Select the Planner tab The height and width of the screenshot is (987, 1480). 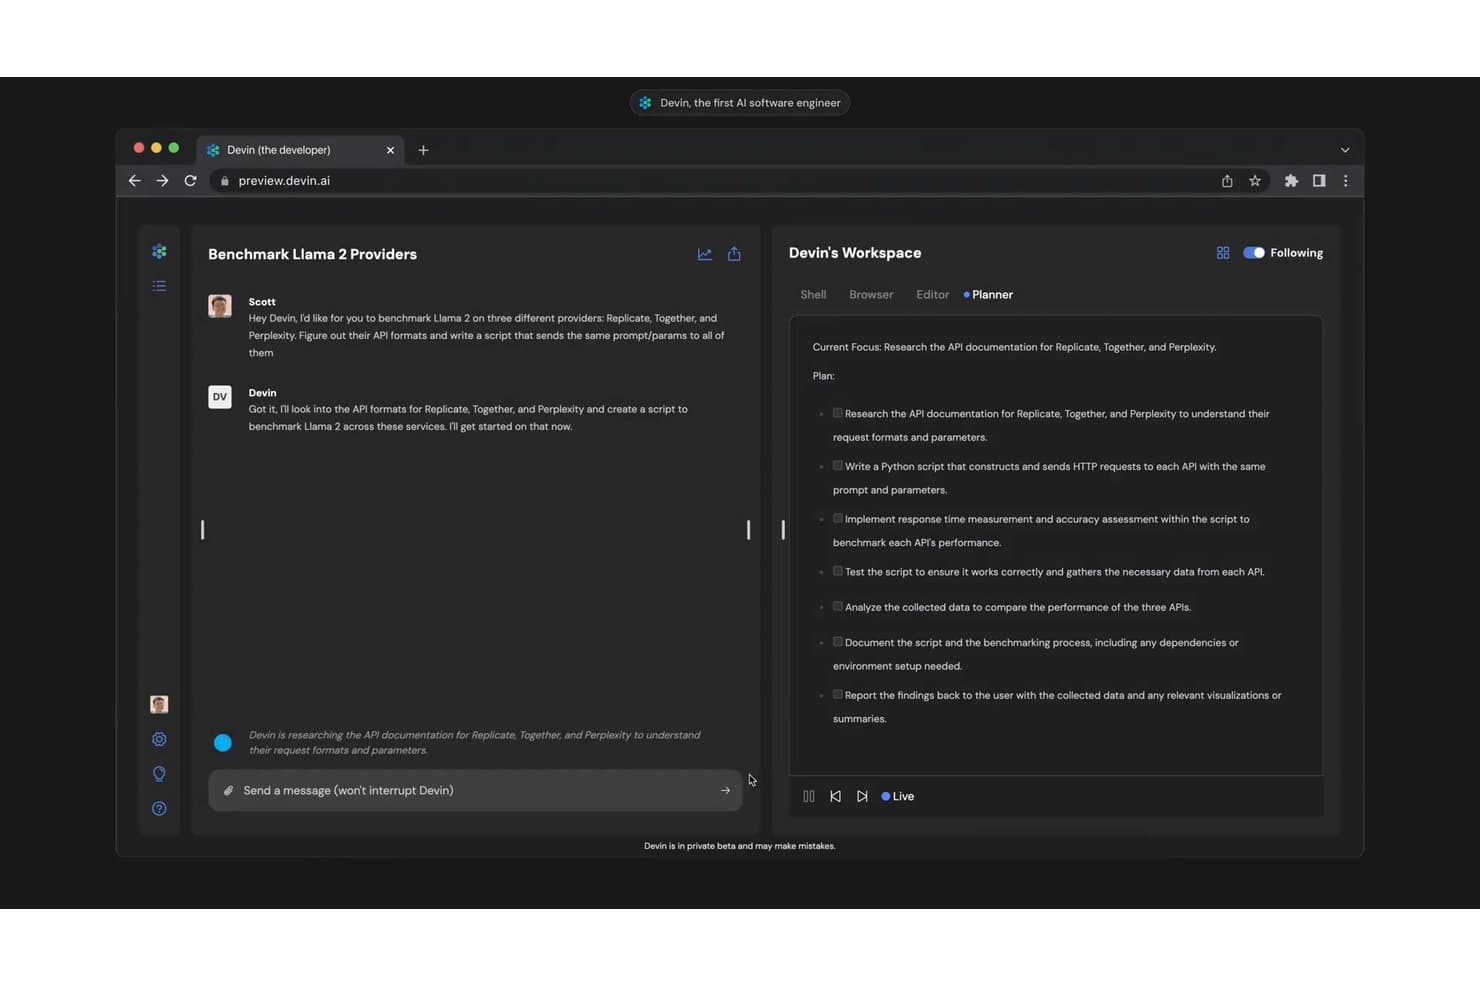[x=988, y=295]
